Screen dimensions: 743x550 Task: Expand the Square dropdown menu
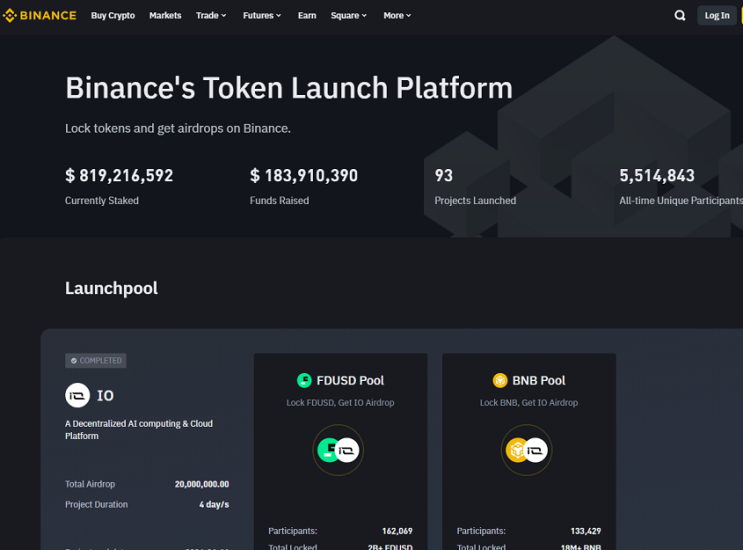point(349,16)
